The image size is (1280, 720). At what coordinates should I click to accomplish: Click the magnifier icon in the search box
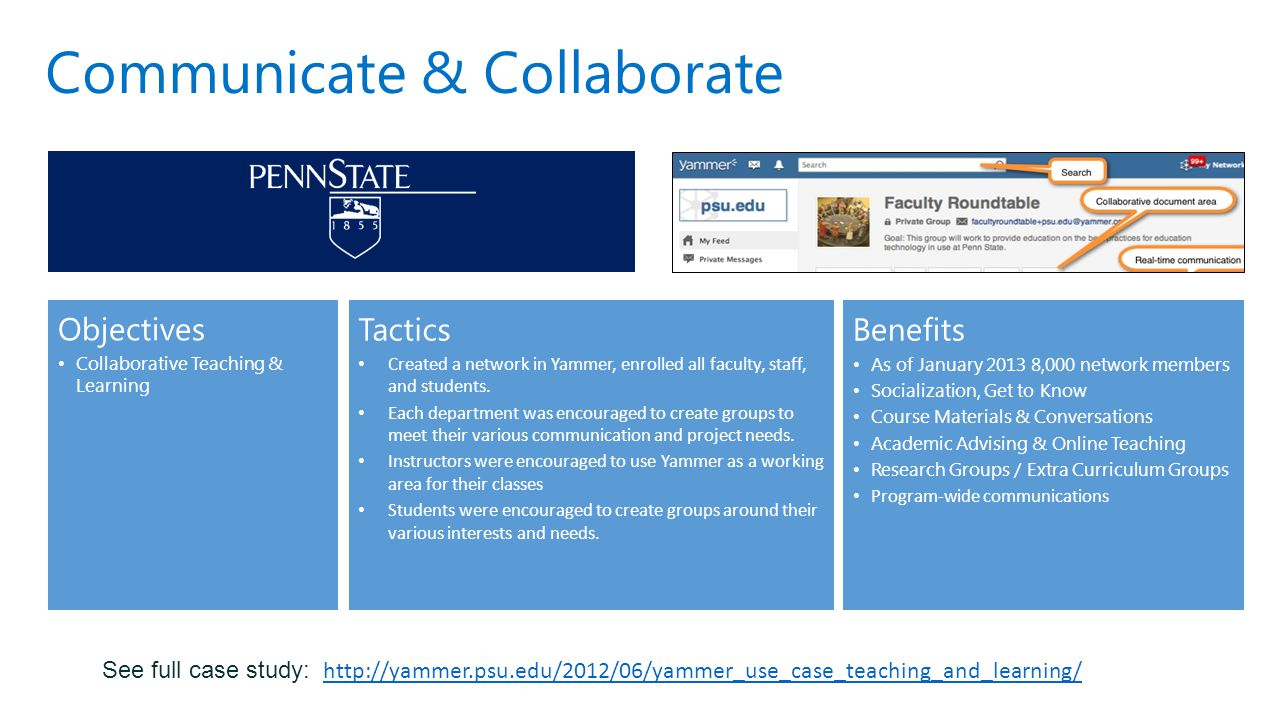click(999, 165)
